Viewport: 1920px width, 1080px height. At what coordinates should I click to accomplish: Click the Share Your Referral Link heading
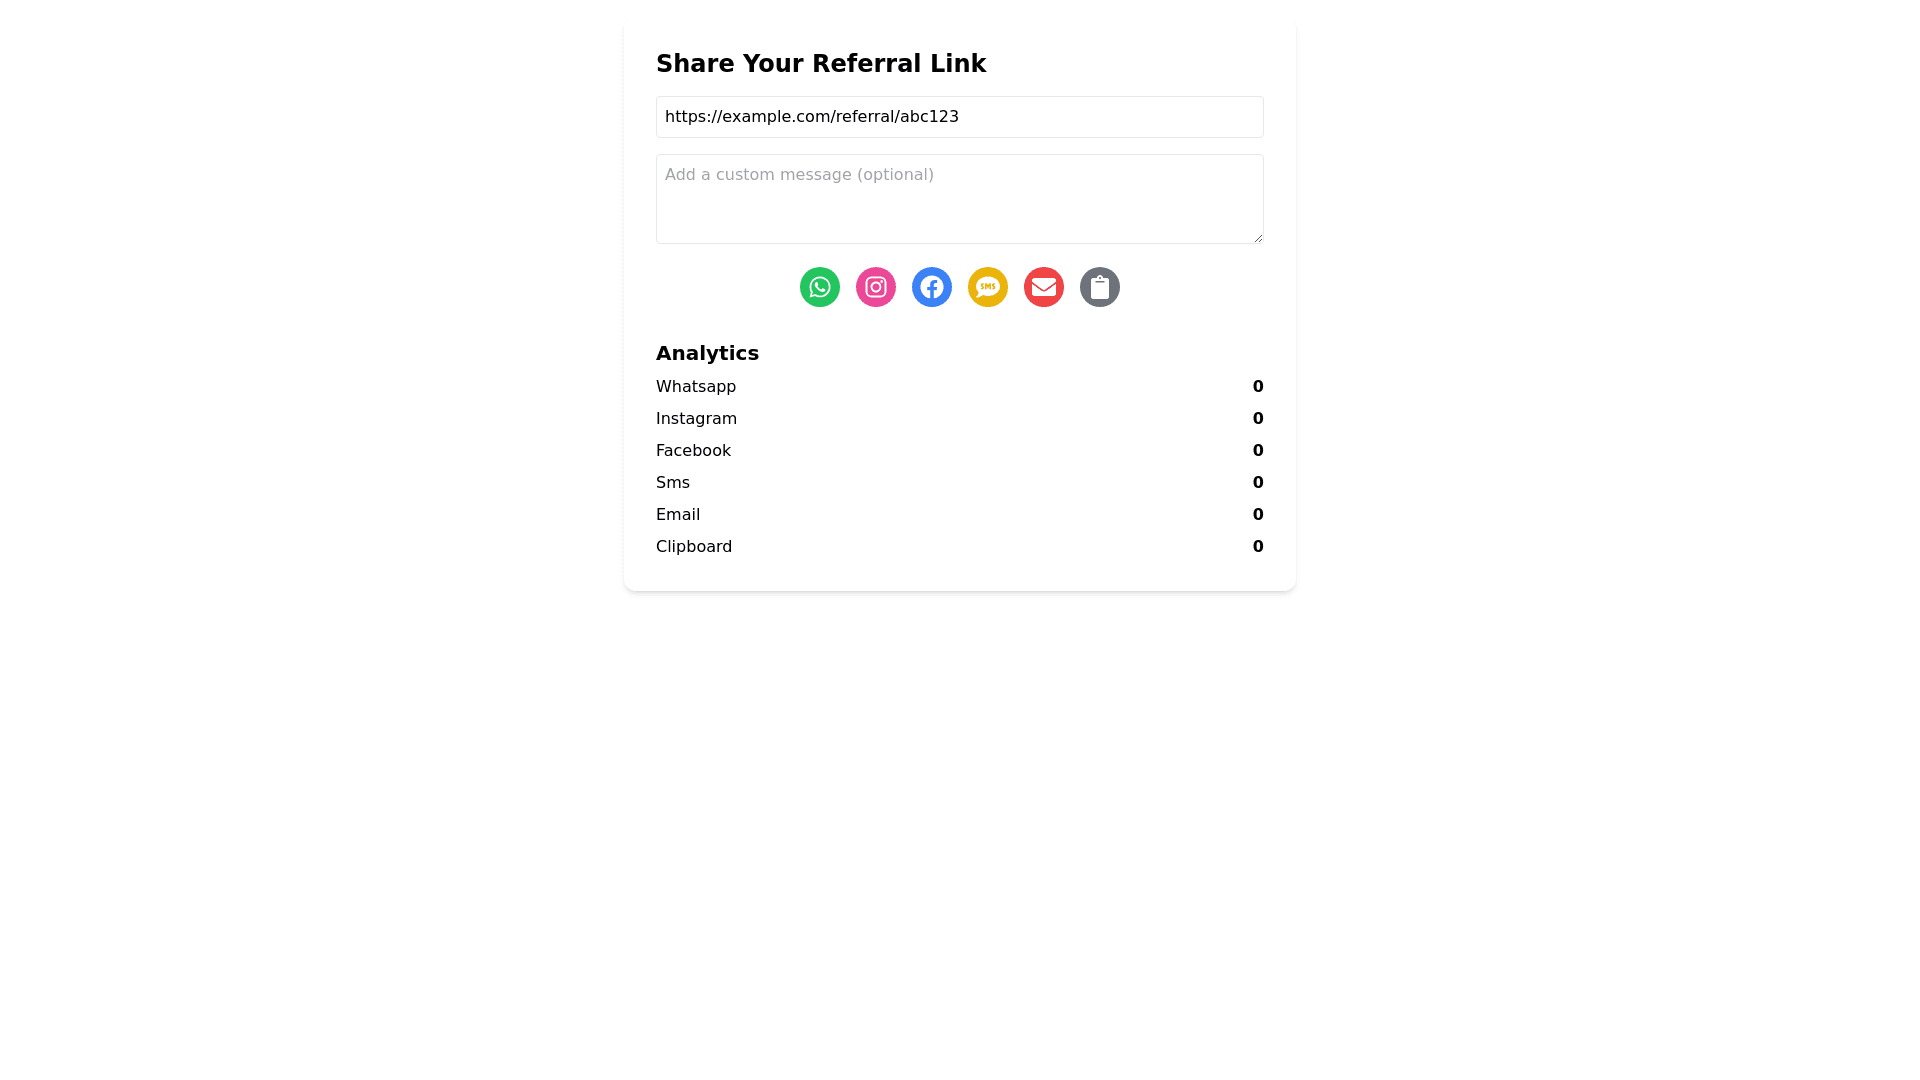coord(821,64)
